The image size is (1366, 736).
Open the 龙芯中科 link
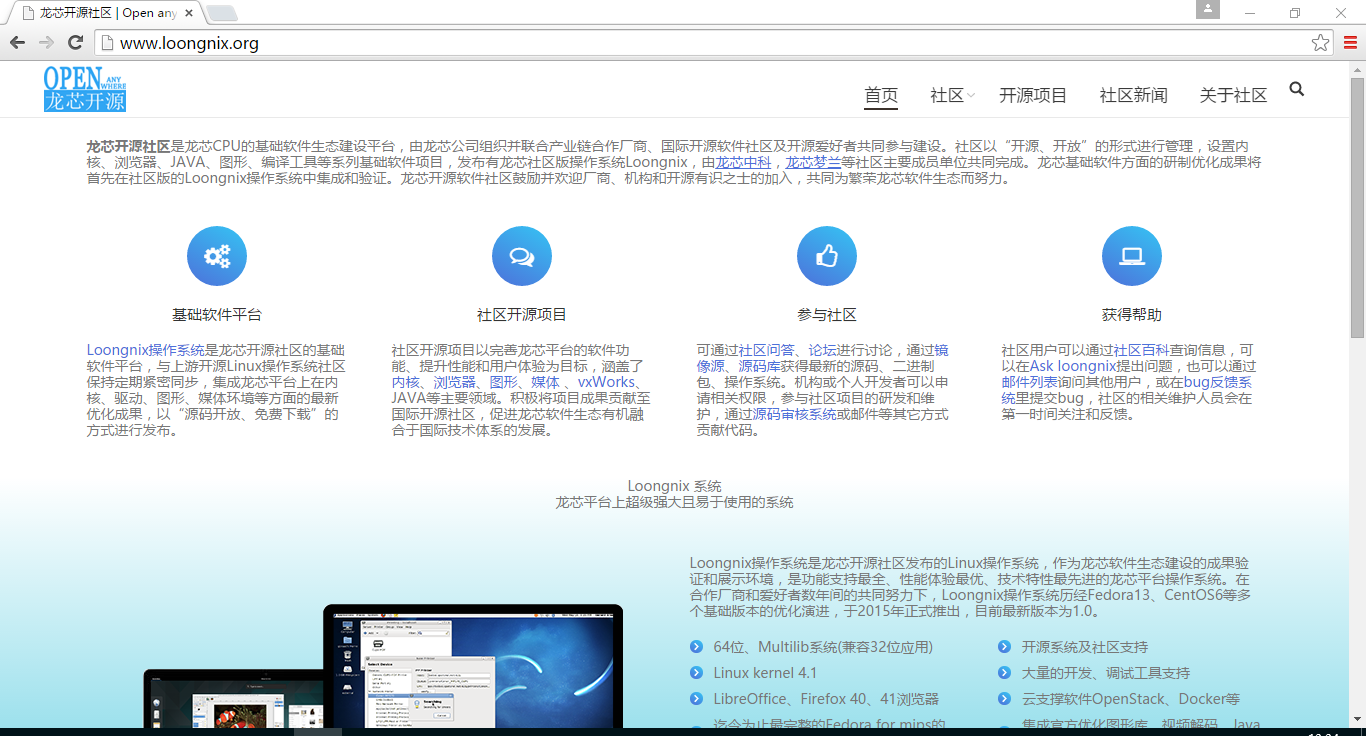743,162
